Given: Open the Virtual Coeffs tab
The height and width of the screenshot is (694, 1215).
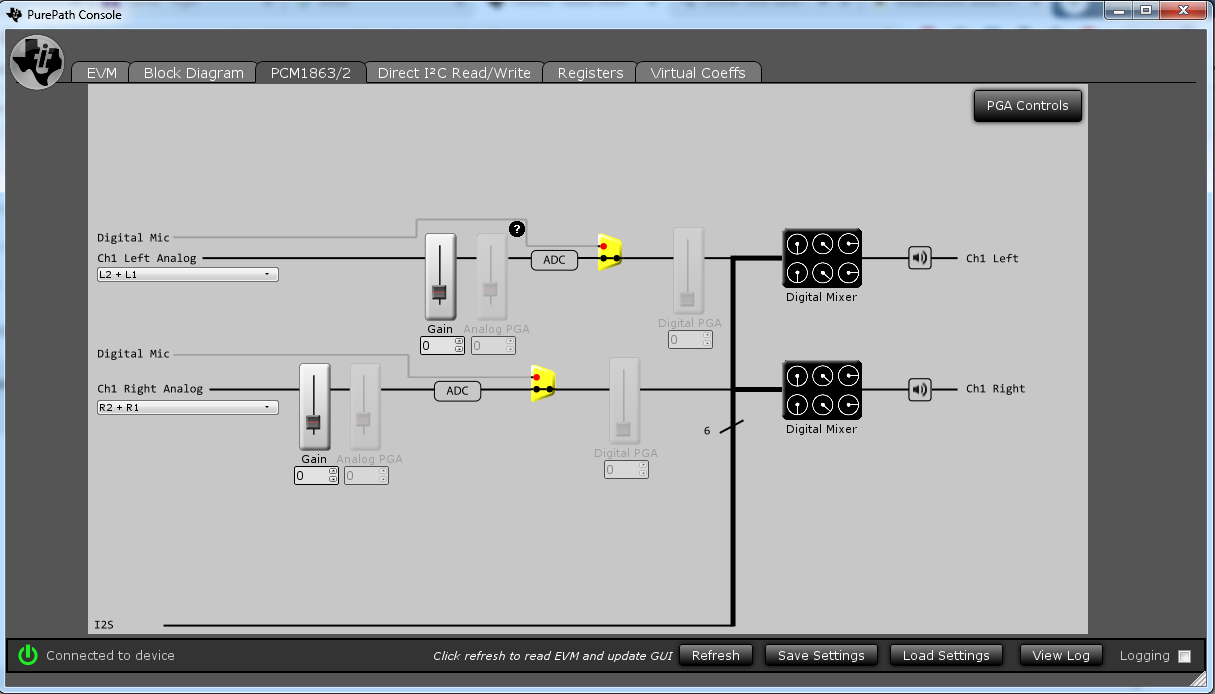Looking at the screenshot, I should click(x=697, y=72).
